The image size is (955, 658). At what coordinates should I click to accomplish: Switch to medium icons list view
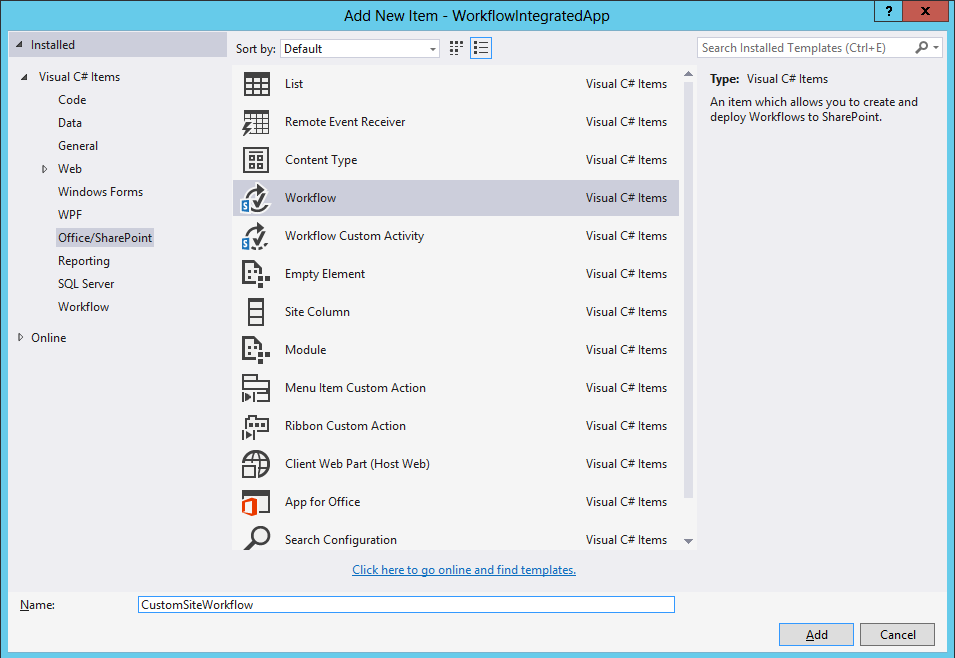[481, 48]
